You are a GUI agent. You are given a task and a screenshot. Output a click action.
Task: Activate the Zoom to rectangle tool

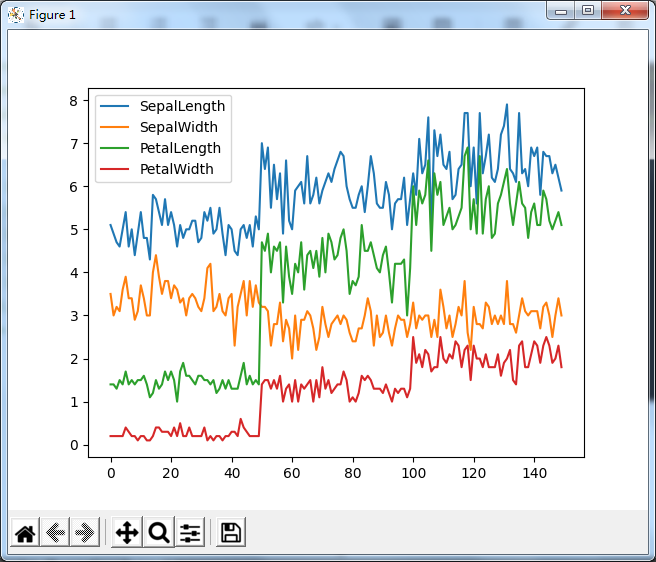(x=159, y=532)
